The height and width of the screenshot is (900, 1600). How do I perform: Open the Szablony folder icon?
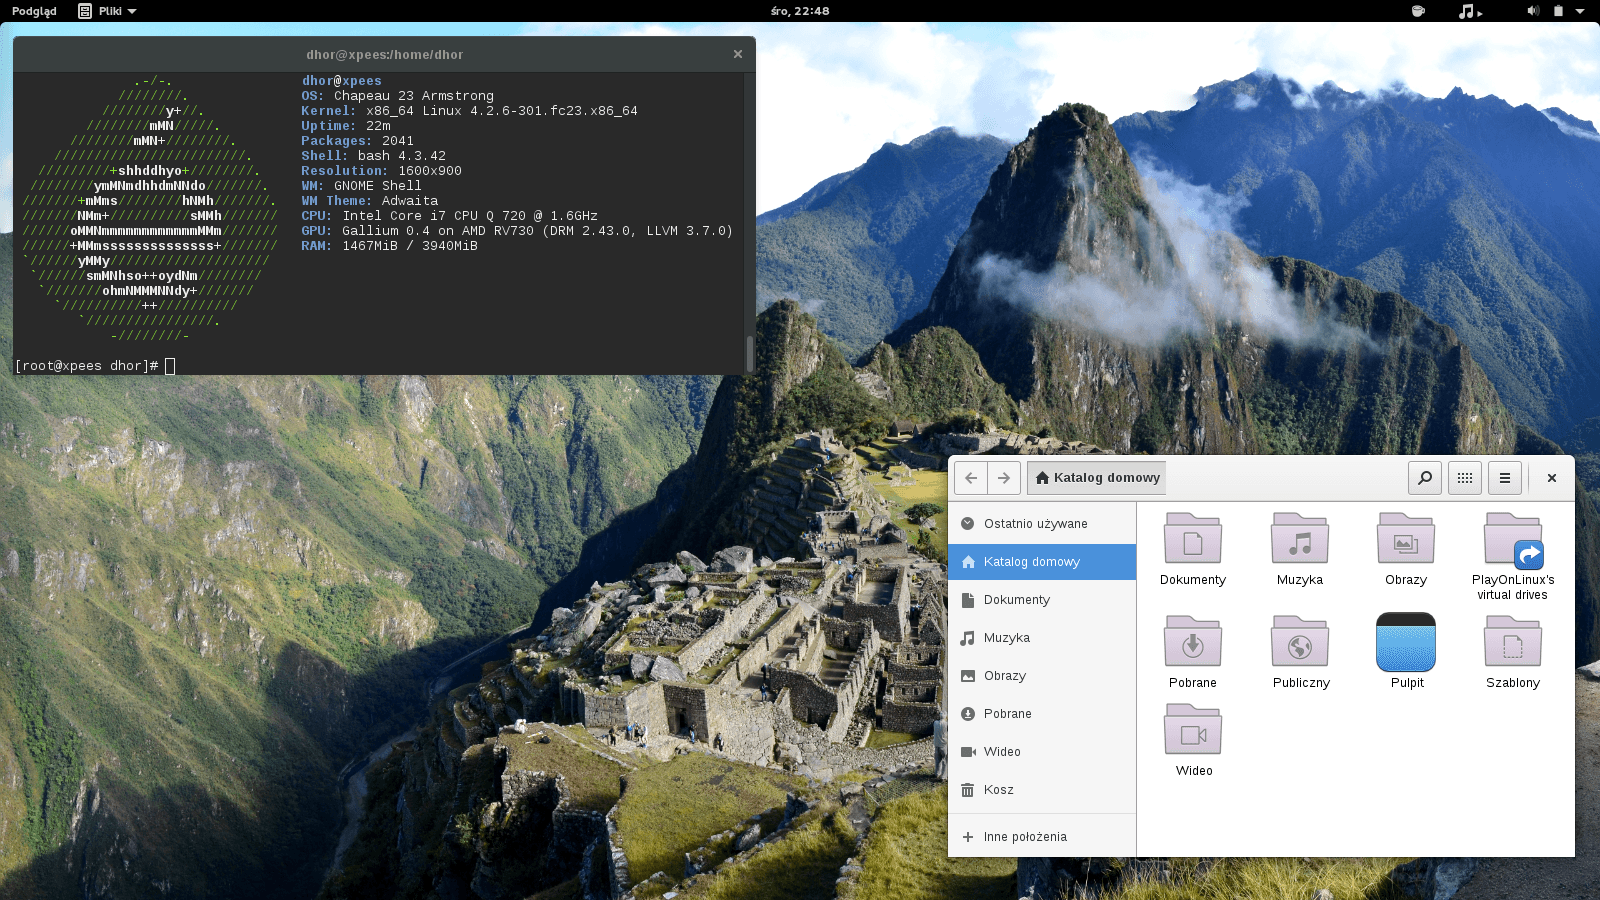(1512, 641)
